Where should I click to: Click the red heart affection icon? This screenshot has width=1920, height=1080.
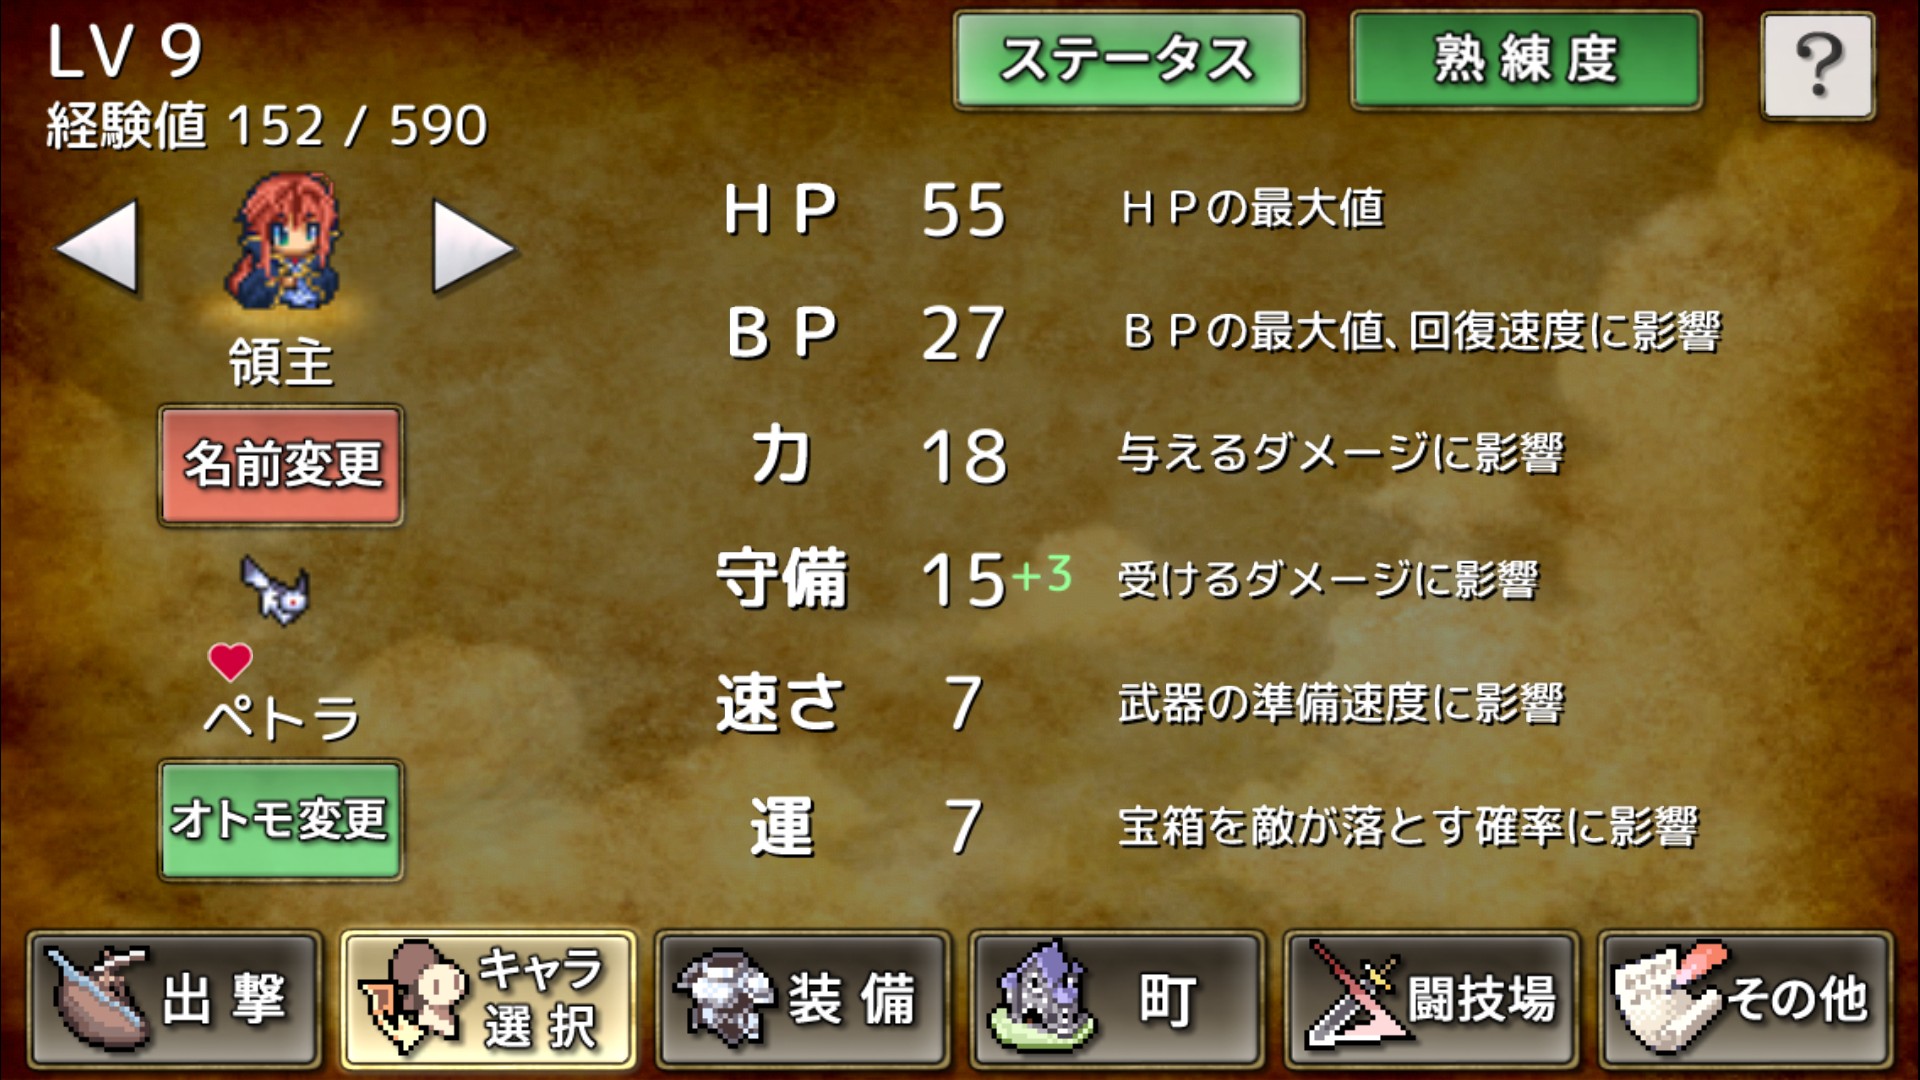coord(230,660)
